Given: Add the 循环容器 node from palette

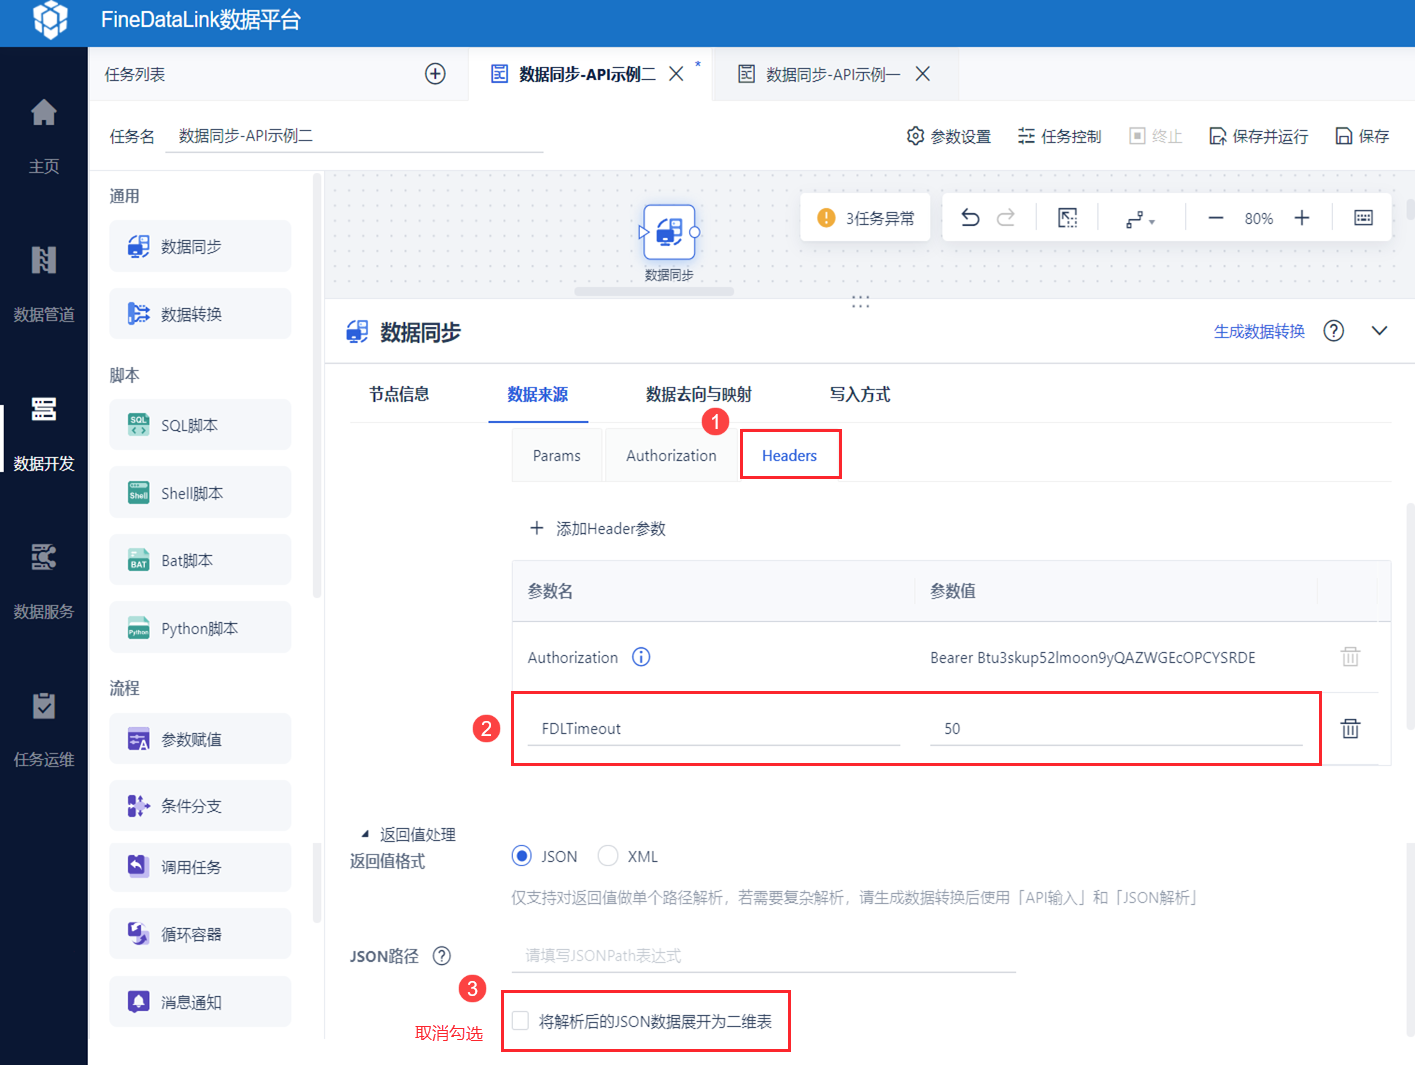Looking at the screenshot, I should tap(200, 934).
